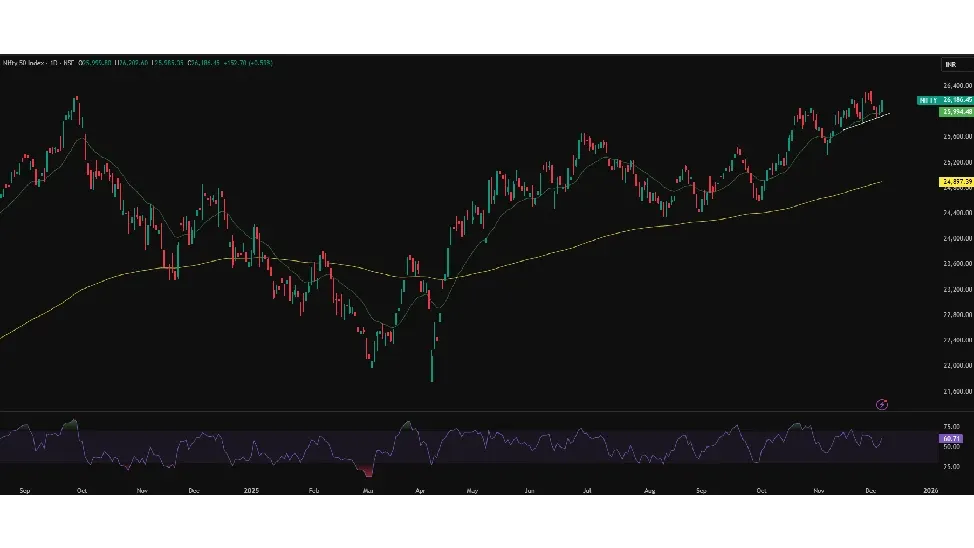Click the 2026 label on time axis
This screenshot has height=548, width=974.
click(x=931, y=491)
